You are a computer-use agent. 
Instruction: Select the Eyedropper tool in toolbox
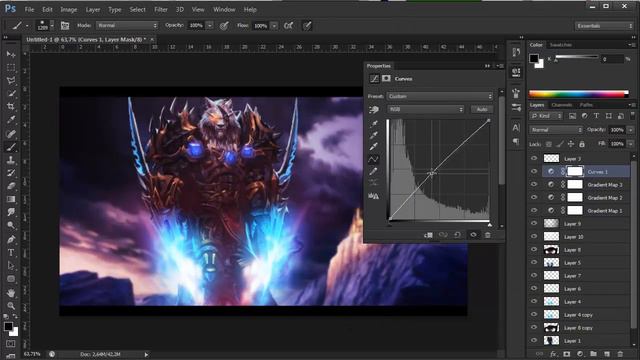[11, 120]
